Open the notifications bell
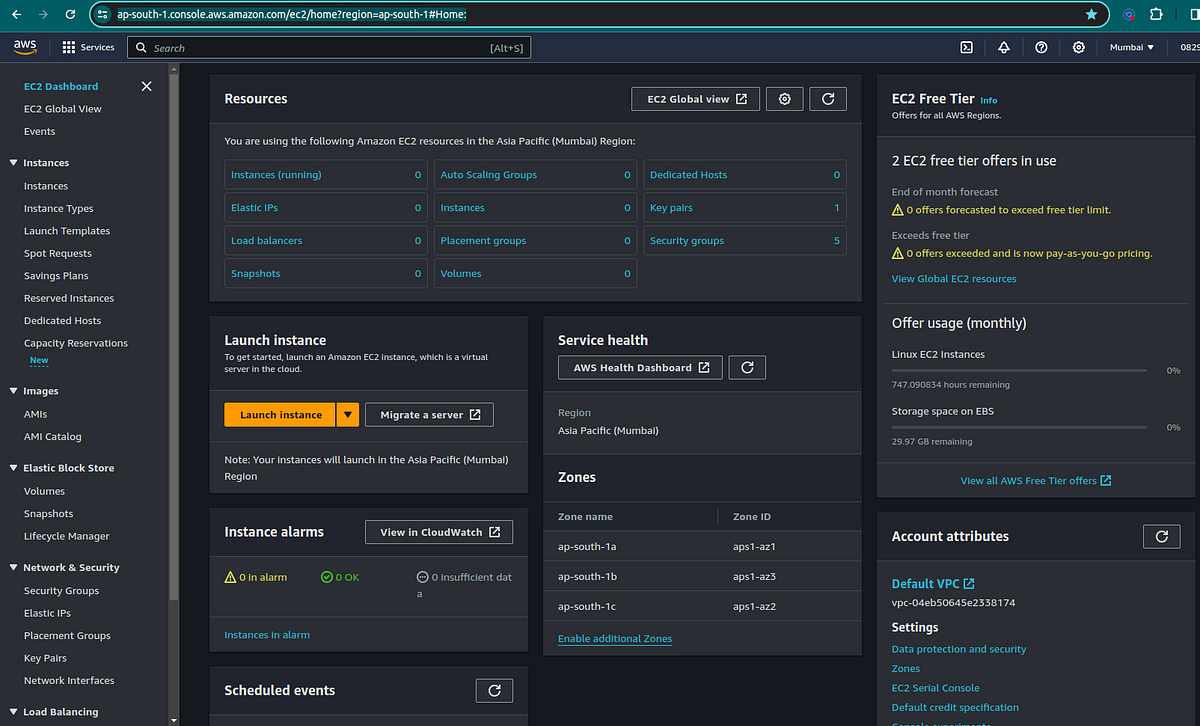1200x726 pixels. click(1004, 47)
